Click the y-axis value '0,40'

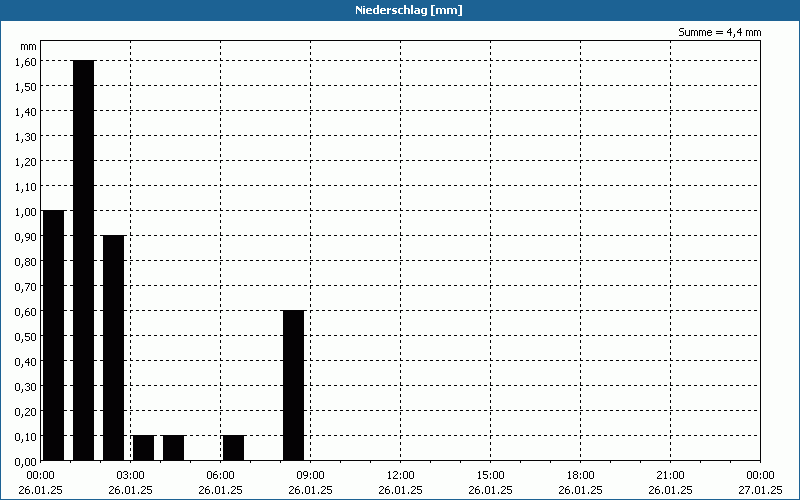26,361
